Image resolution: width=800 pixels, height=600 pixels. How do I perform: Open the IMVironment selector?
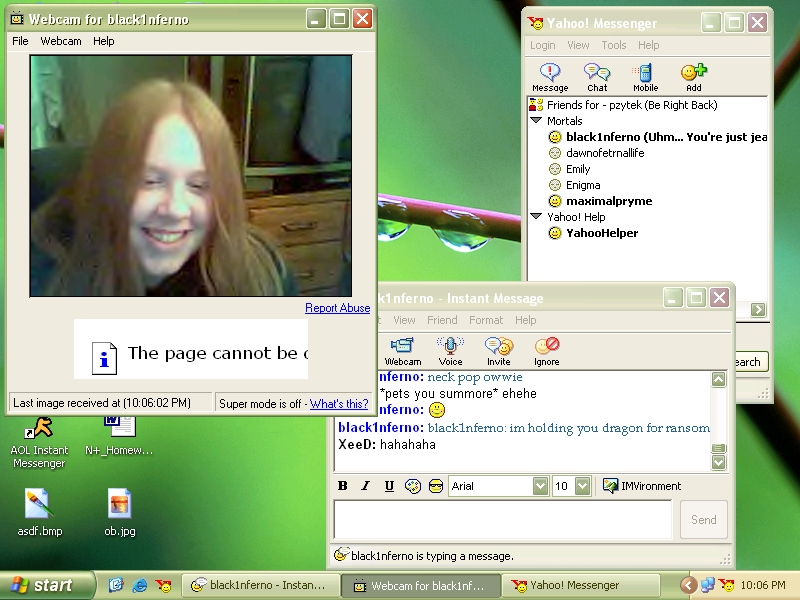(x=642, y=486)
